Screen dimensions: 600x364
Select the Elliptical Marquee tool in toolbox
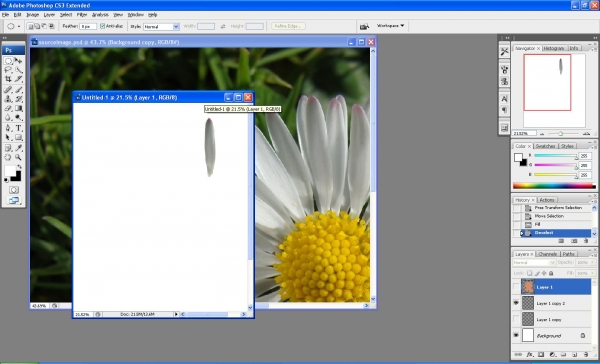coord(8,61)
